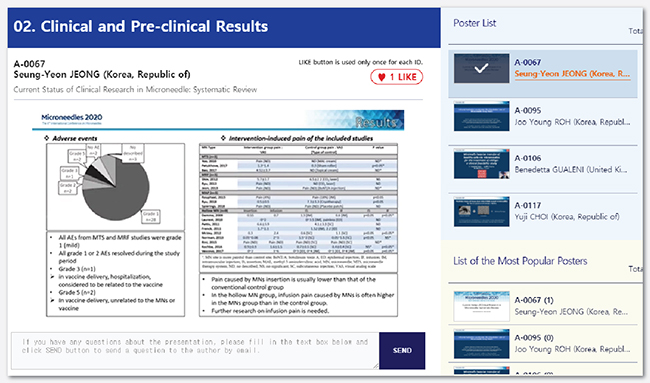The width and height of the screenshot is (650, 383).
Task: Select poster A-0106 thumbnail in Poster List
Action: (481, 164)
